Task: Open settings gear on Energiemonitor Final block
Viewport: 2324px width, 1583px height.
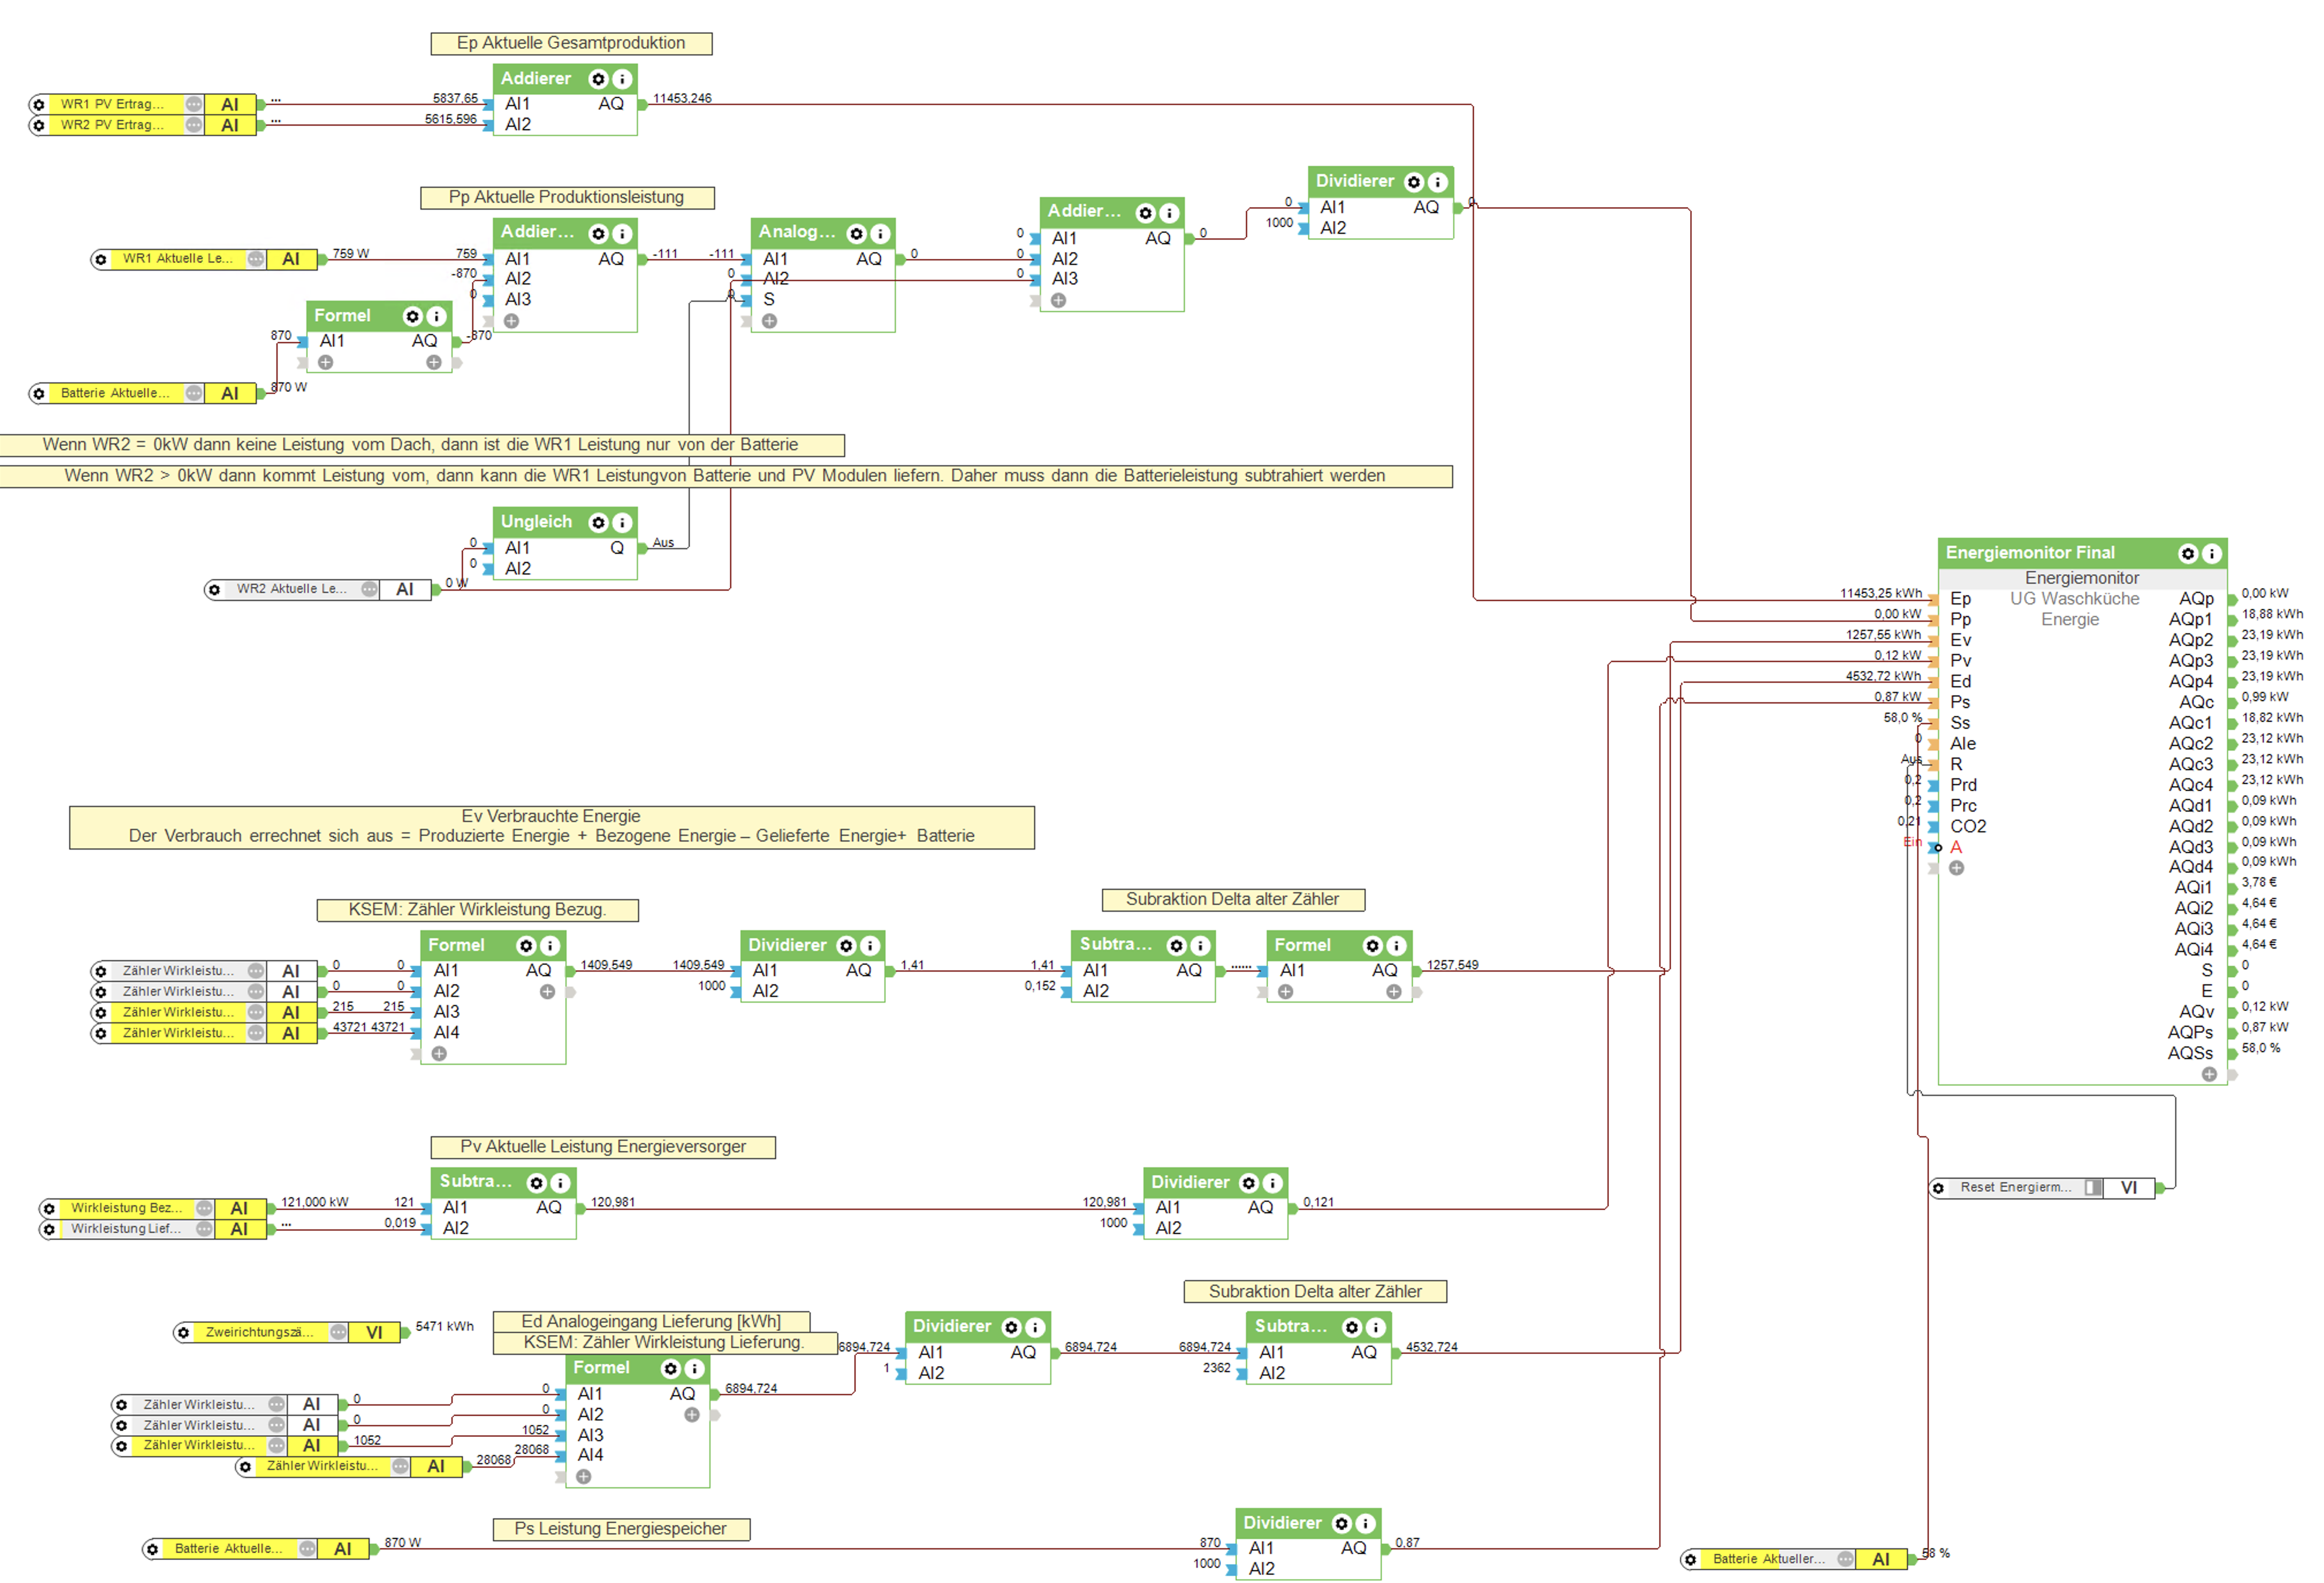Action: pos(2187,553)
